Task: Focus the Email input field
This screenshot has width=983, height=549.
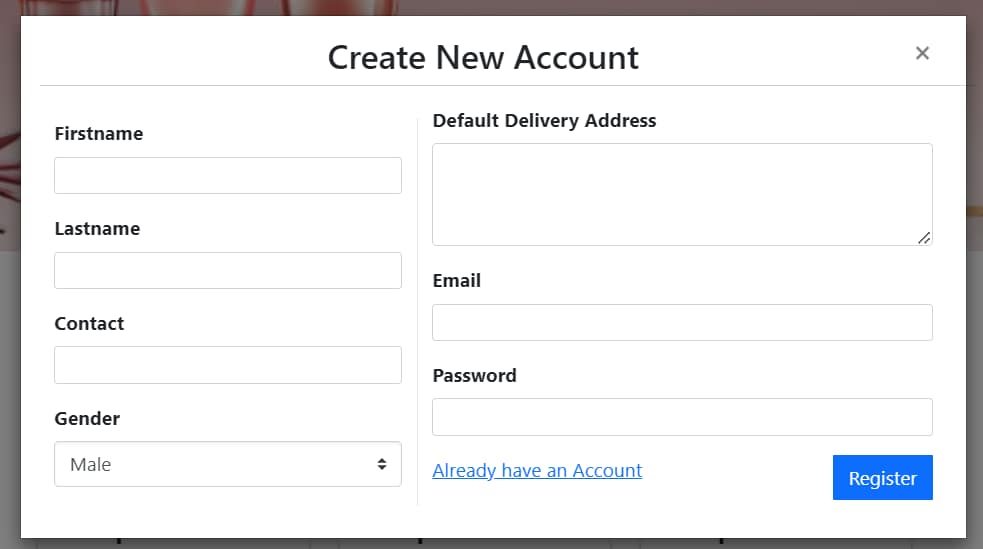Action: coord(681,322)
